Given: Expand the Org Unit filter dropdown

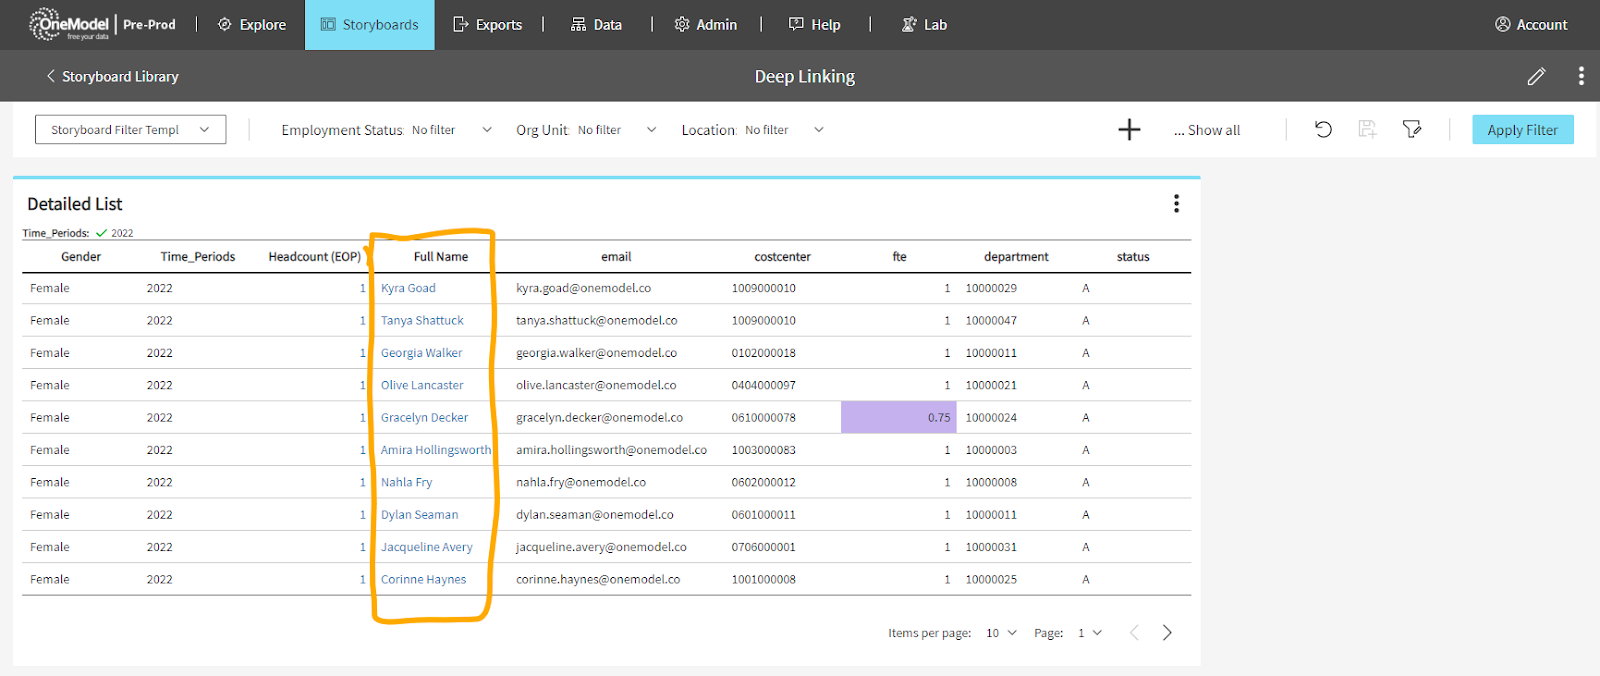Looking at the screenshot, I should [651, 130].
